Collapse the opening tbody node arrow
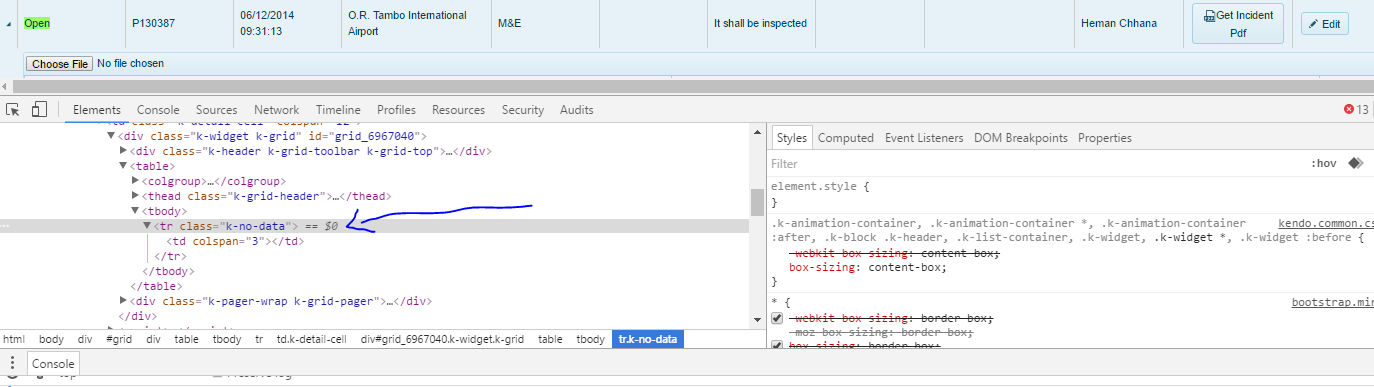 click(136, 211)
